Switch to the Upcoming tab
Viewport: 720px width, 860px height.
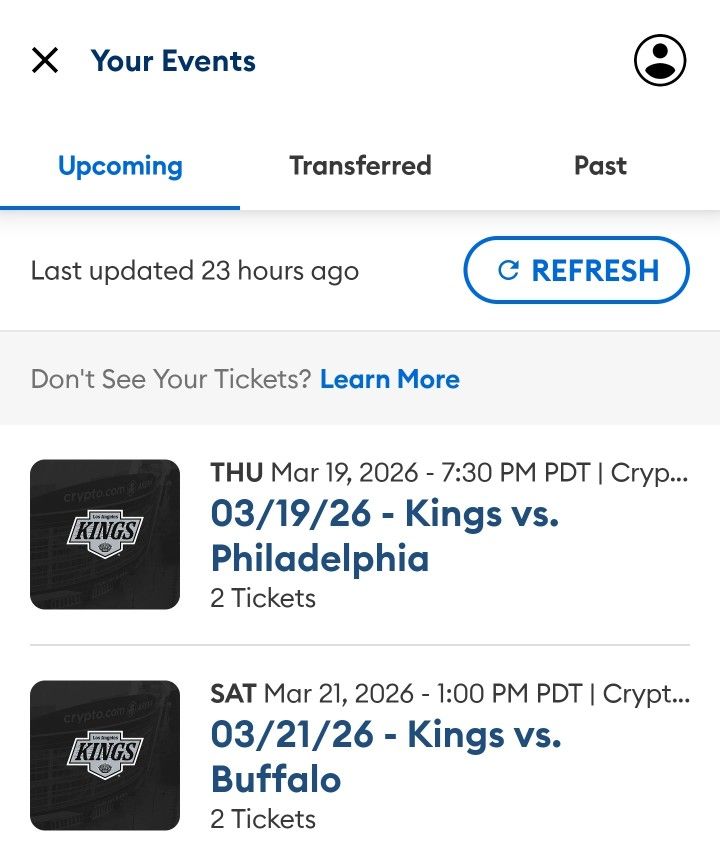click(x=120, y=166)
